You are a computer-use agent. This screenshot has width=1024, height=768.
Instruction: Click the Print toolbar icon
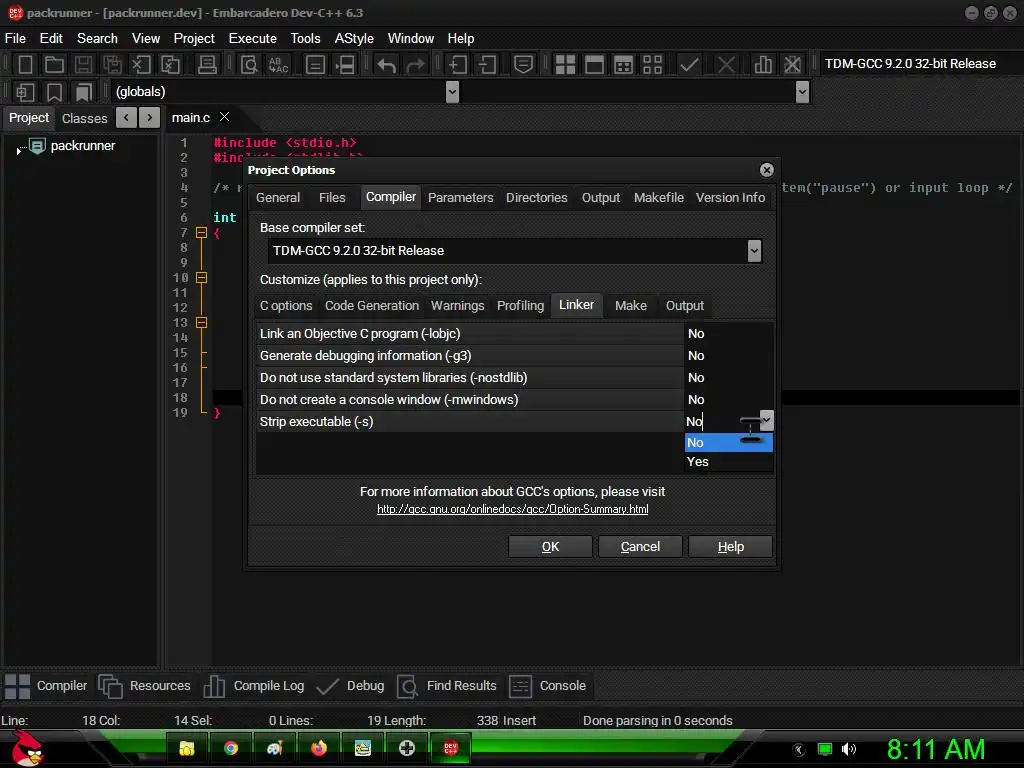(207, 64)
